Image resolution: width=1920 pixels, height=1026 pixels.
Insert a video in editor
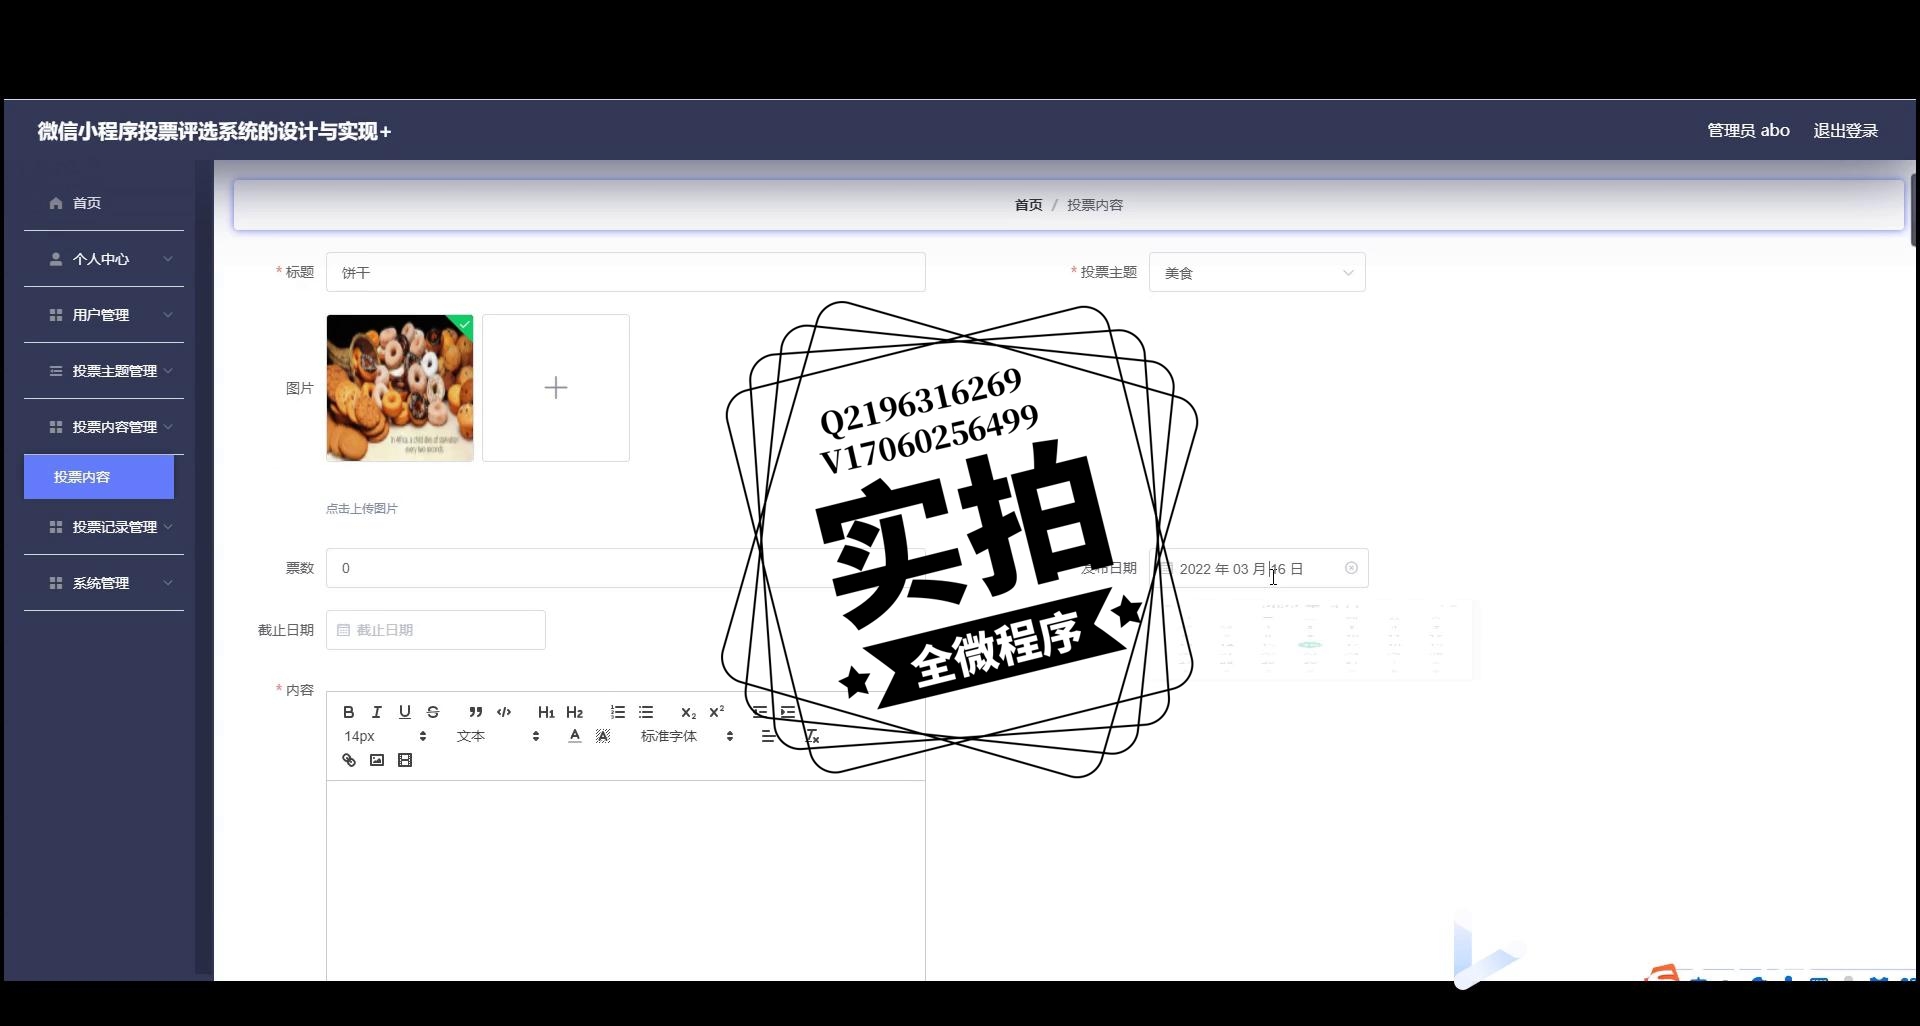click(x=404, y=760)
